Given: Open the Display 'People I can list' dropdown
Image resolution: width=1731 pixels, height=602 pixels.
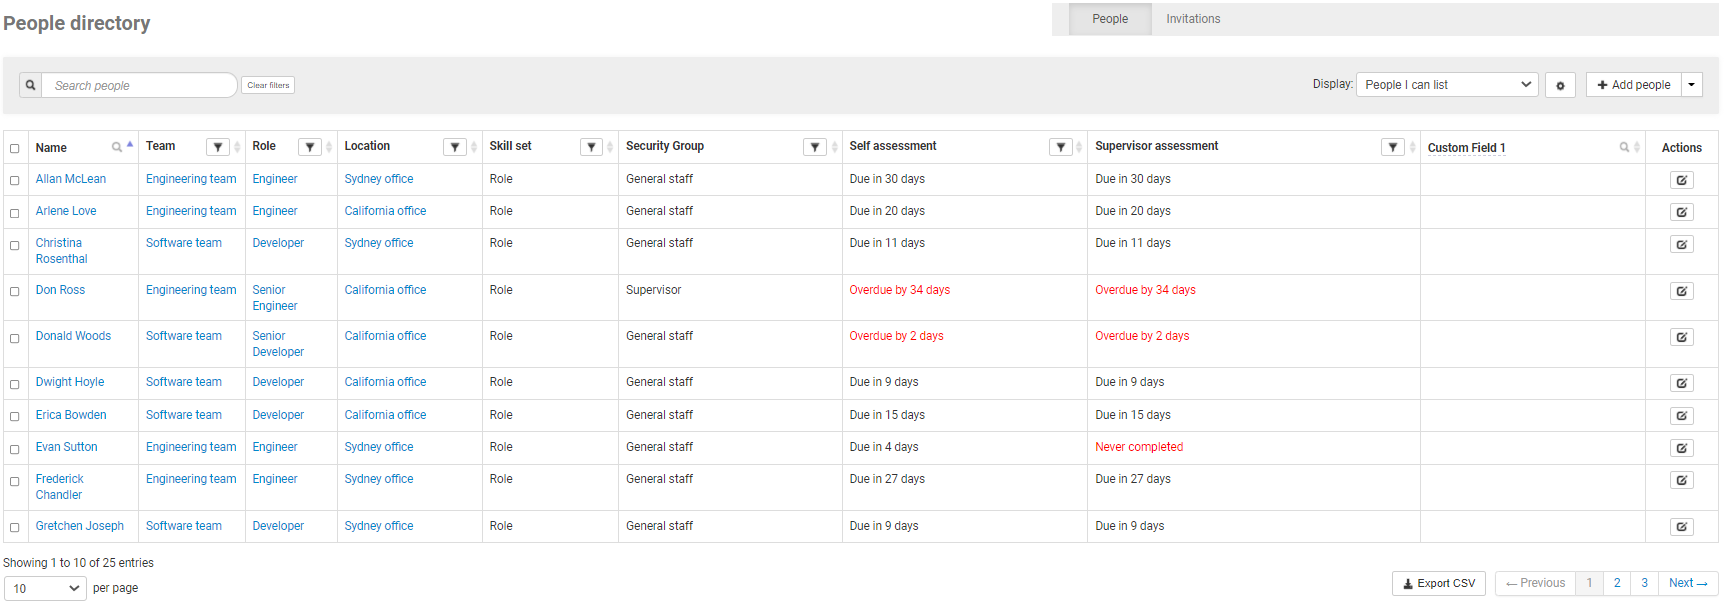Looking at the screenshot, I should click(x=1446, y=85).
